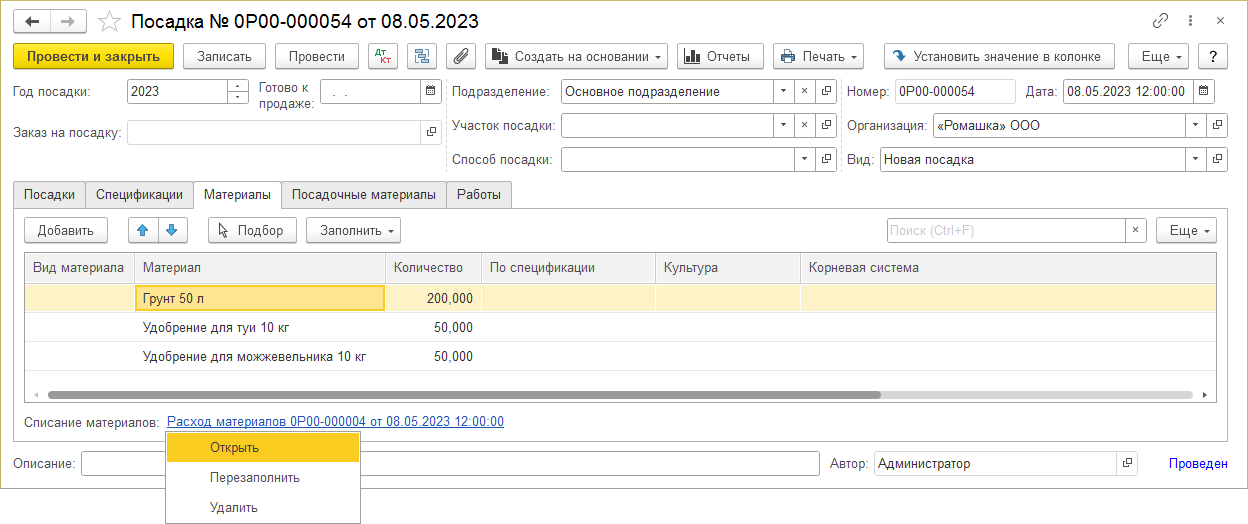
Task: Open the document structure icon
Action: (x=421, y=57)
